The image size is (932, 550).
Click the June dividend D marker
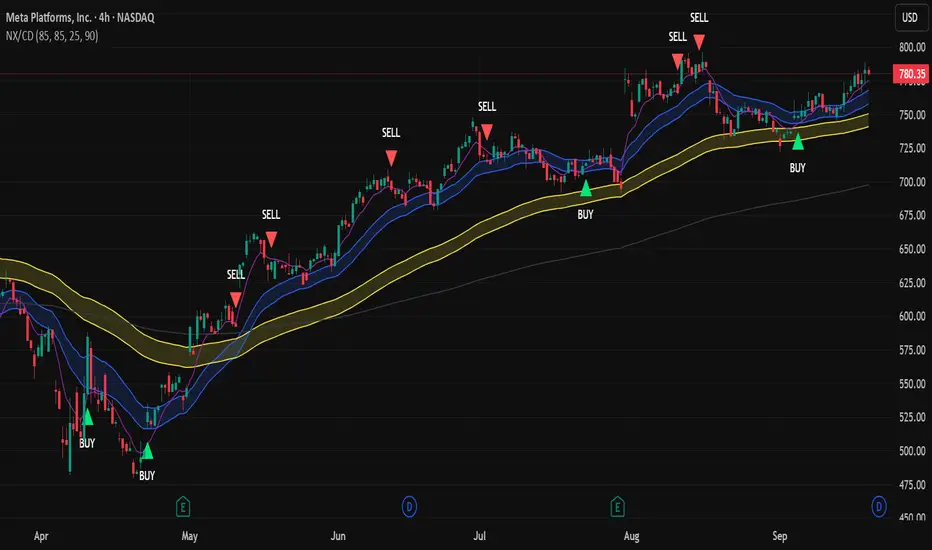409,507
